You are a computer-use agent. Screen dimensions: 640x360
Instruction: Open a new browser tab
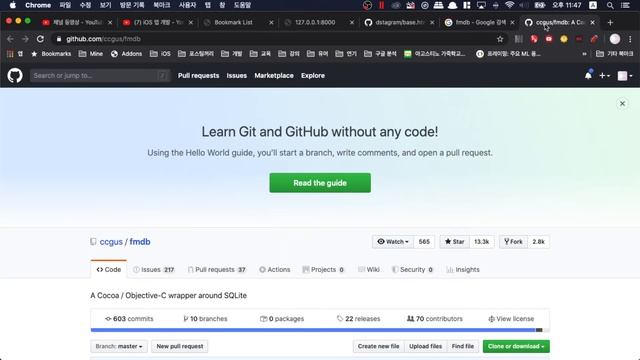click(610, 22)
